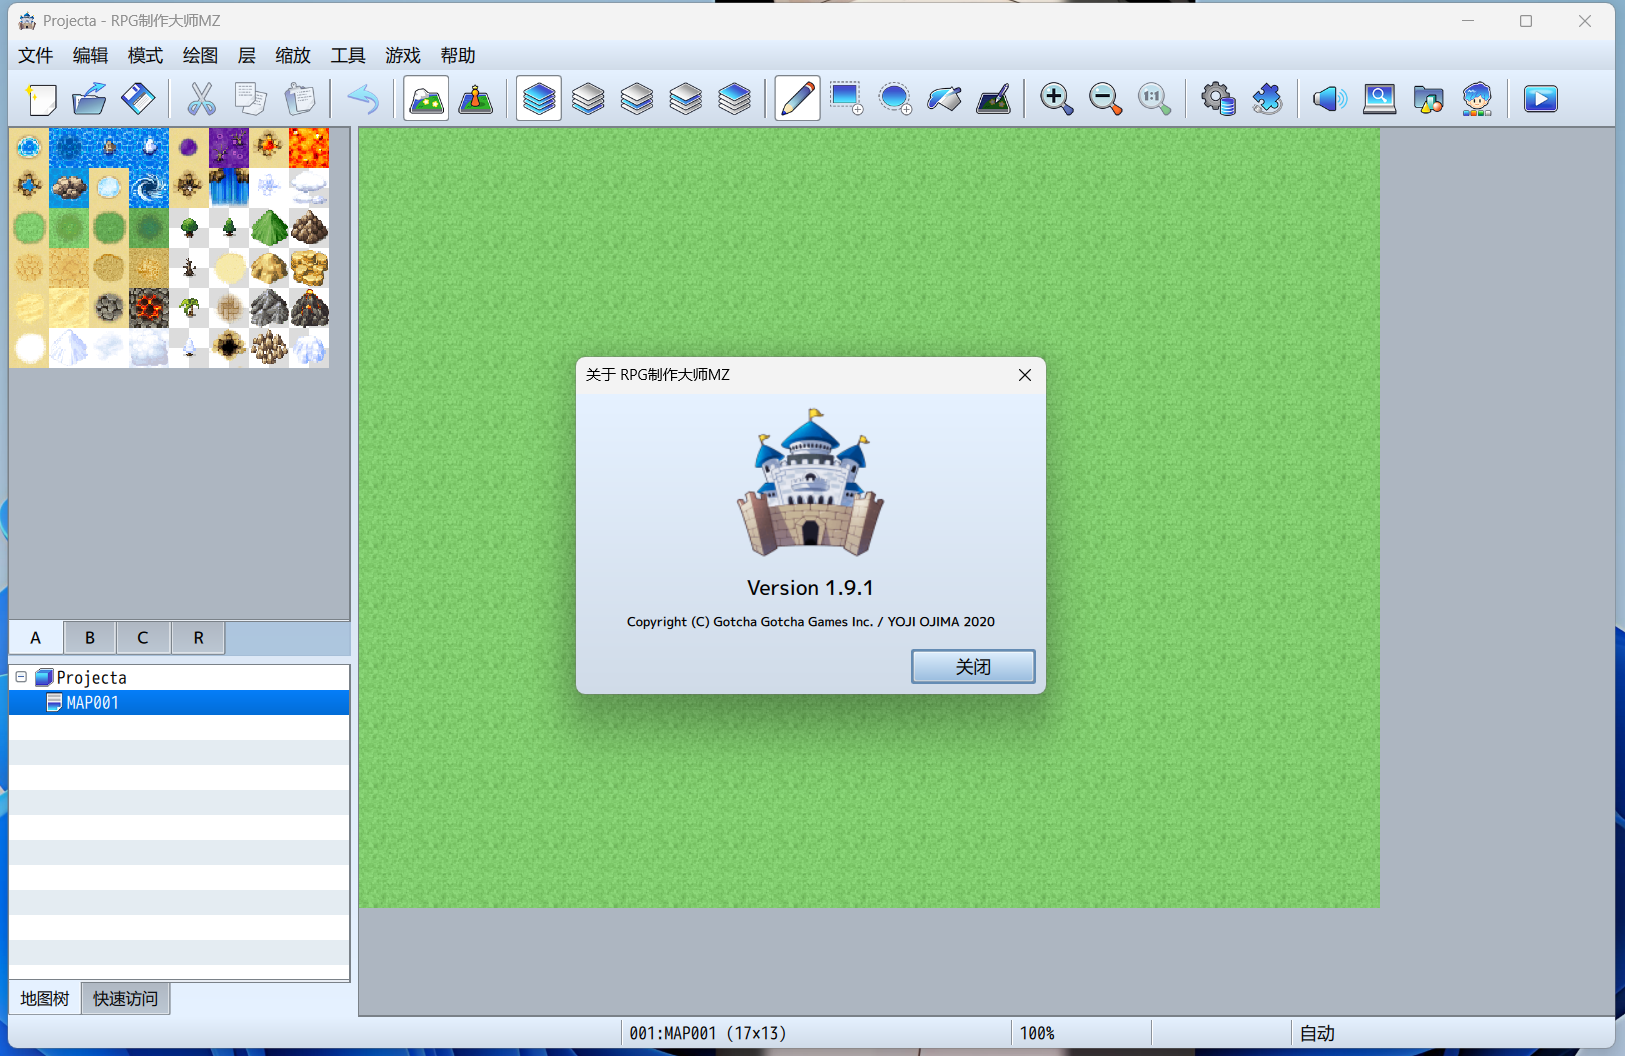1625x1056 pixels.
Task: Switch to tileset tab A
Action: point(36,638)
